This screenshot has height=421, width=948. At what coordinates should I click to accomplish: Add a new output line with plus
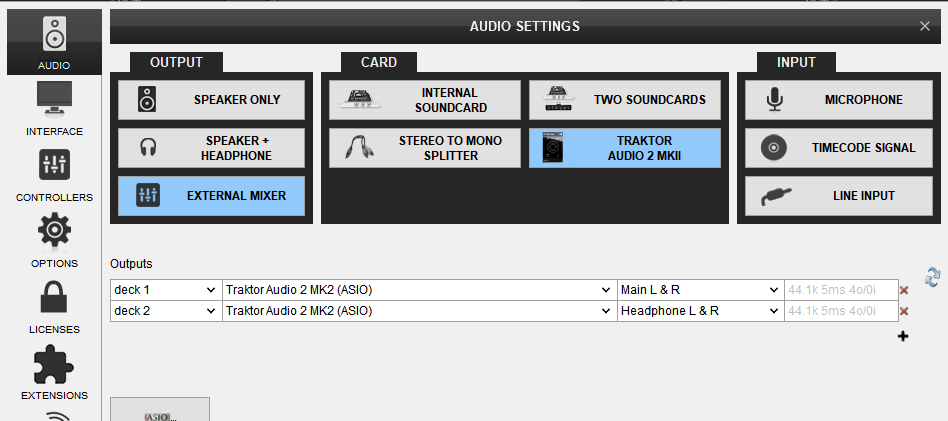pos(903,336)
